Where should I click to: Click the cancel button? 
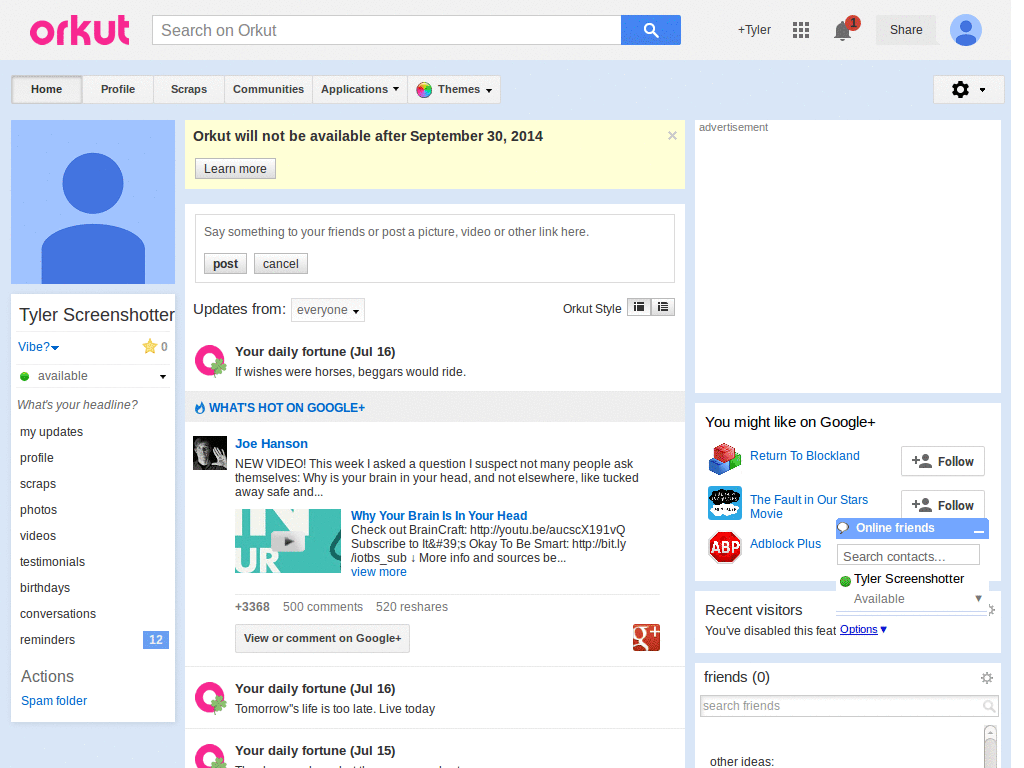click(281, 264)
